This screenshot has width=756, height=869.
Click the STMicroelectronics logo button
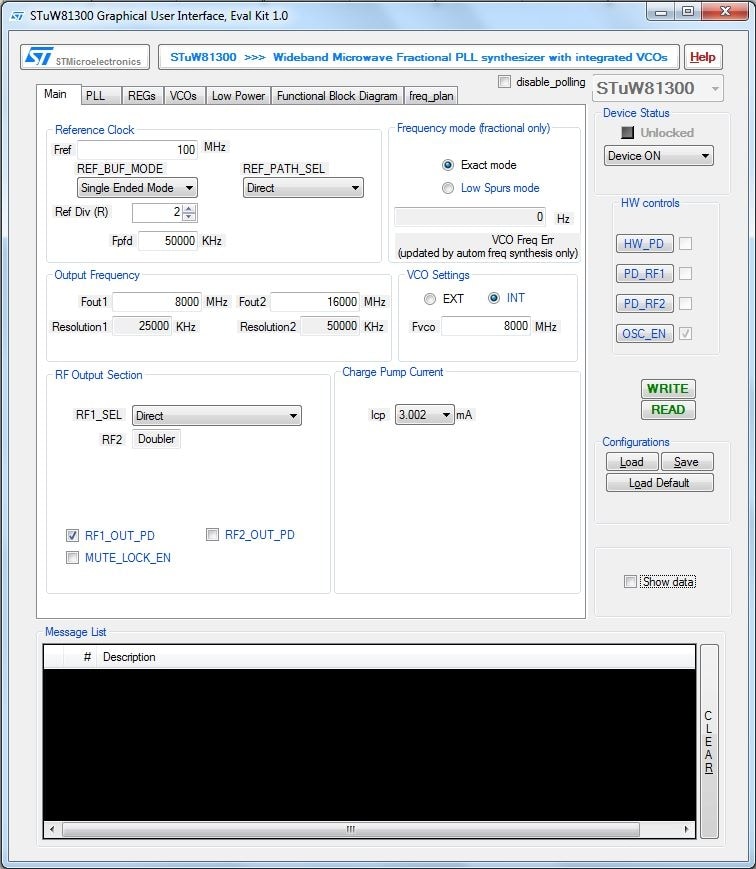pyautogui.click(x=85, y=58)
